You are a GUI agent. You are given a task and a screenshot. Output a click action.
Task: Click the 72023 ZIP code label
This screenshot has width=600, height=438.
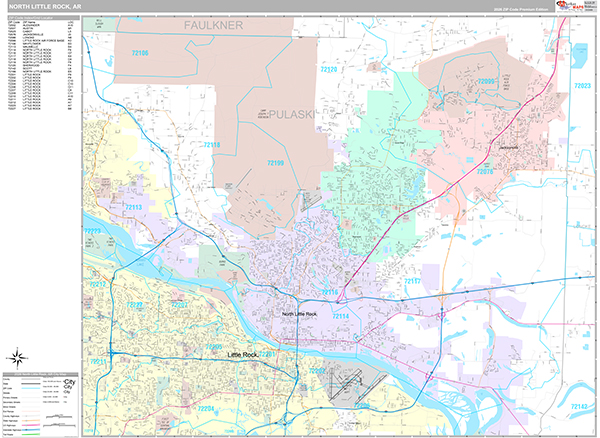(583, 87)
